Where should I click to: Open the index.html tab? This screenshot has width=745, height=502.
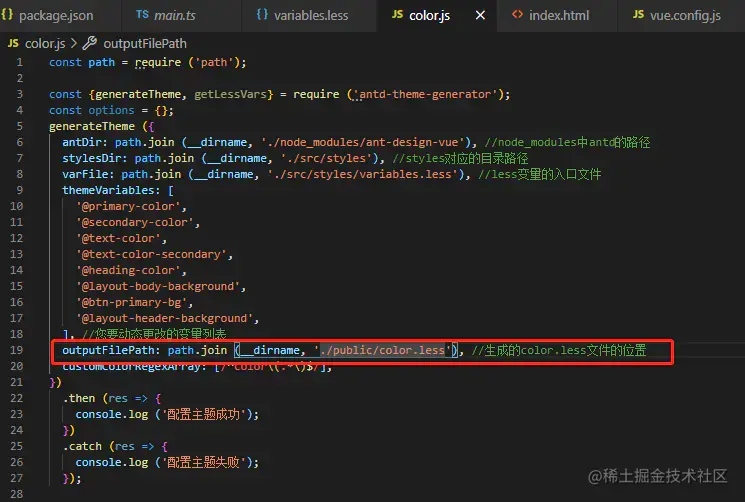click(559, 15)
